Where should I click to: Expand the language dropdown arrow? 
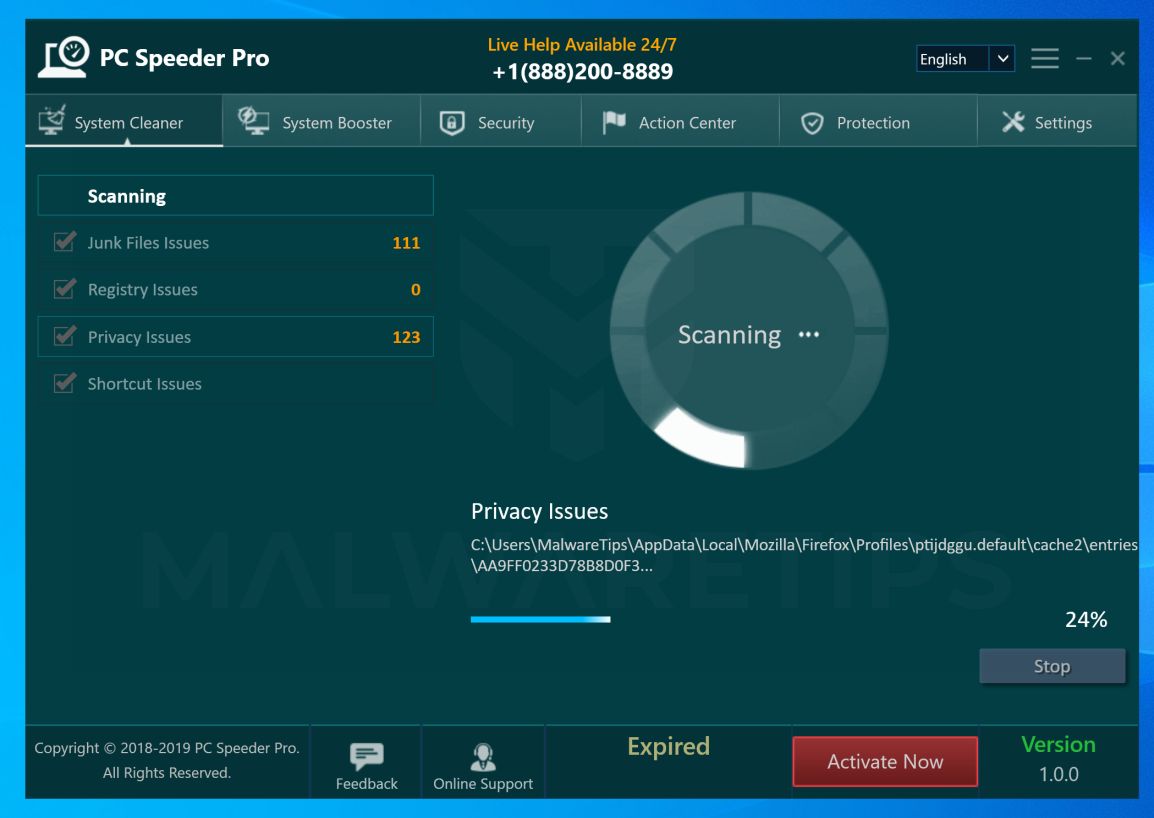tap(1002, 59)
